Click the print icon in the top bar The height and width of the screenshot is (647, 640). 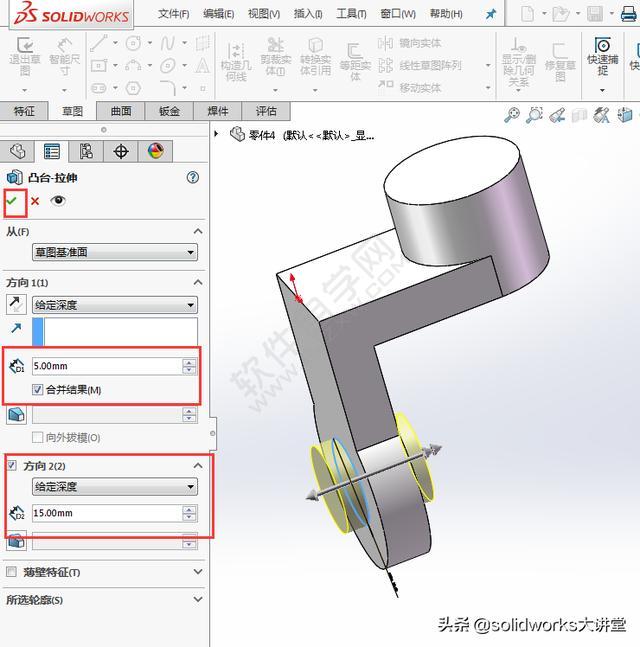tap(628, 14)
